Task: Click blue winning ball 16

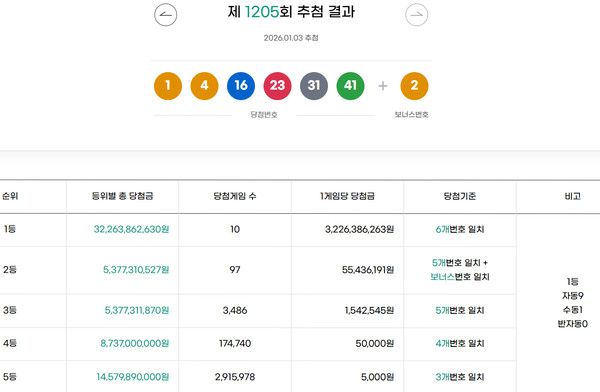Action: (x=241, y=86)
